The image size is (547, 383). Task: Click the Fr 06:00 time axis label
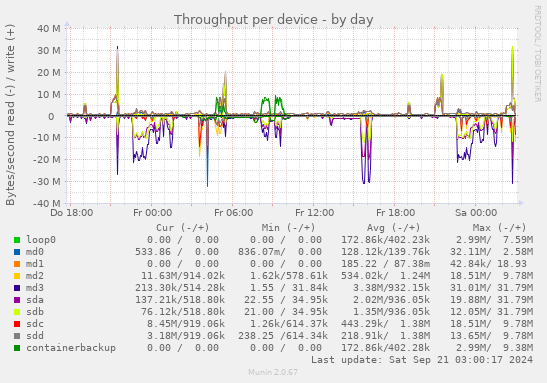point(233,213)
